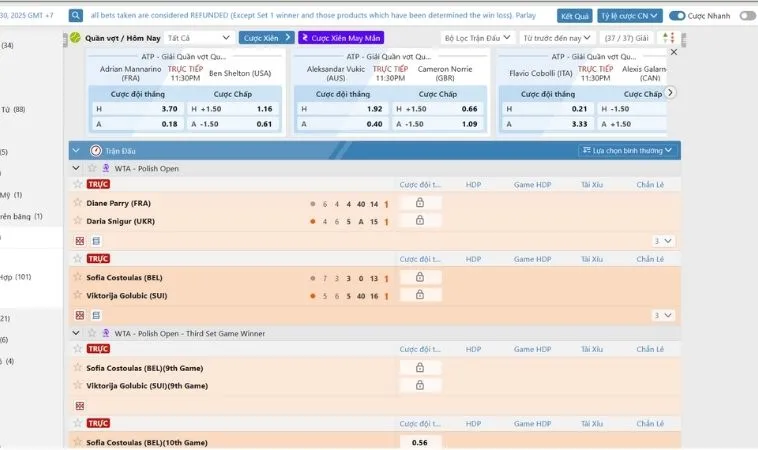Collapse the WTA - Polish Open section
The height and width of the screenshot is (450, 758).
76,168
